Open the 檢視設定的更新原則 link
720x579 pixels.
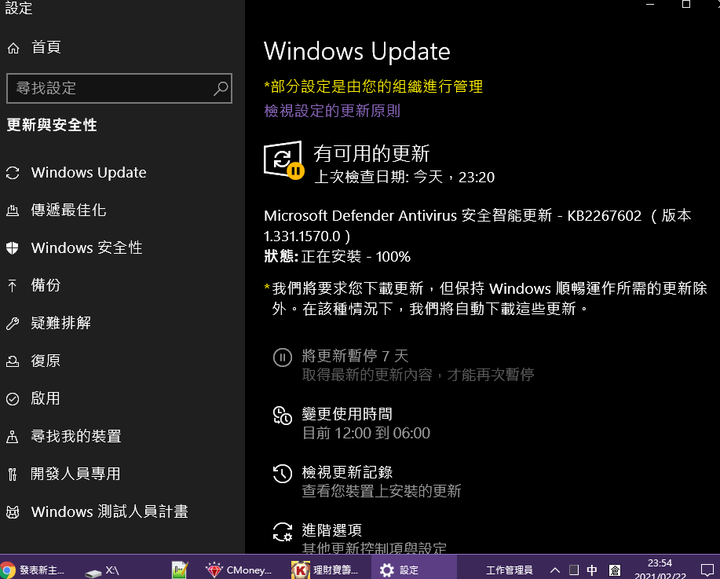coord(332,111)
